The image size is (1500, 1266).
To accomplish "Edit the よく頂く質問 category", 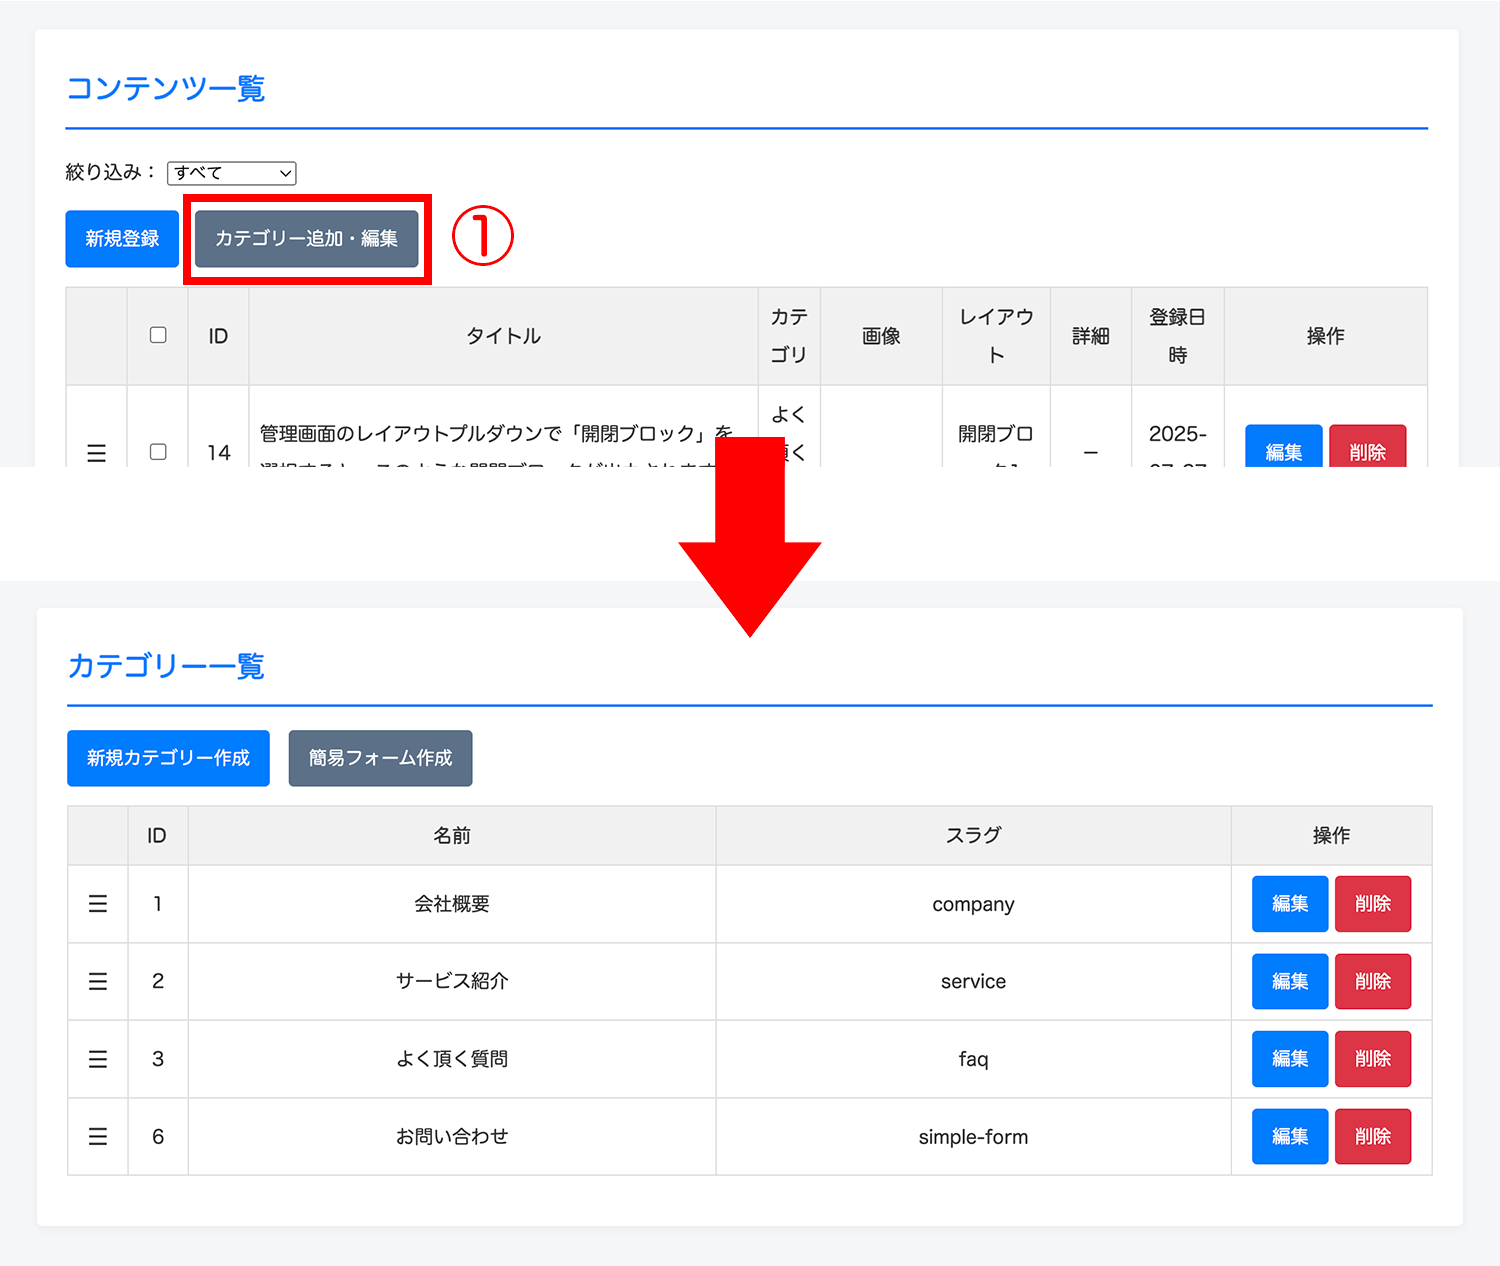I will pyautogui.click(x=1289, y=1059).
